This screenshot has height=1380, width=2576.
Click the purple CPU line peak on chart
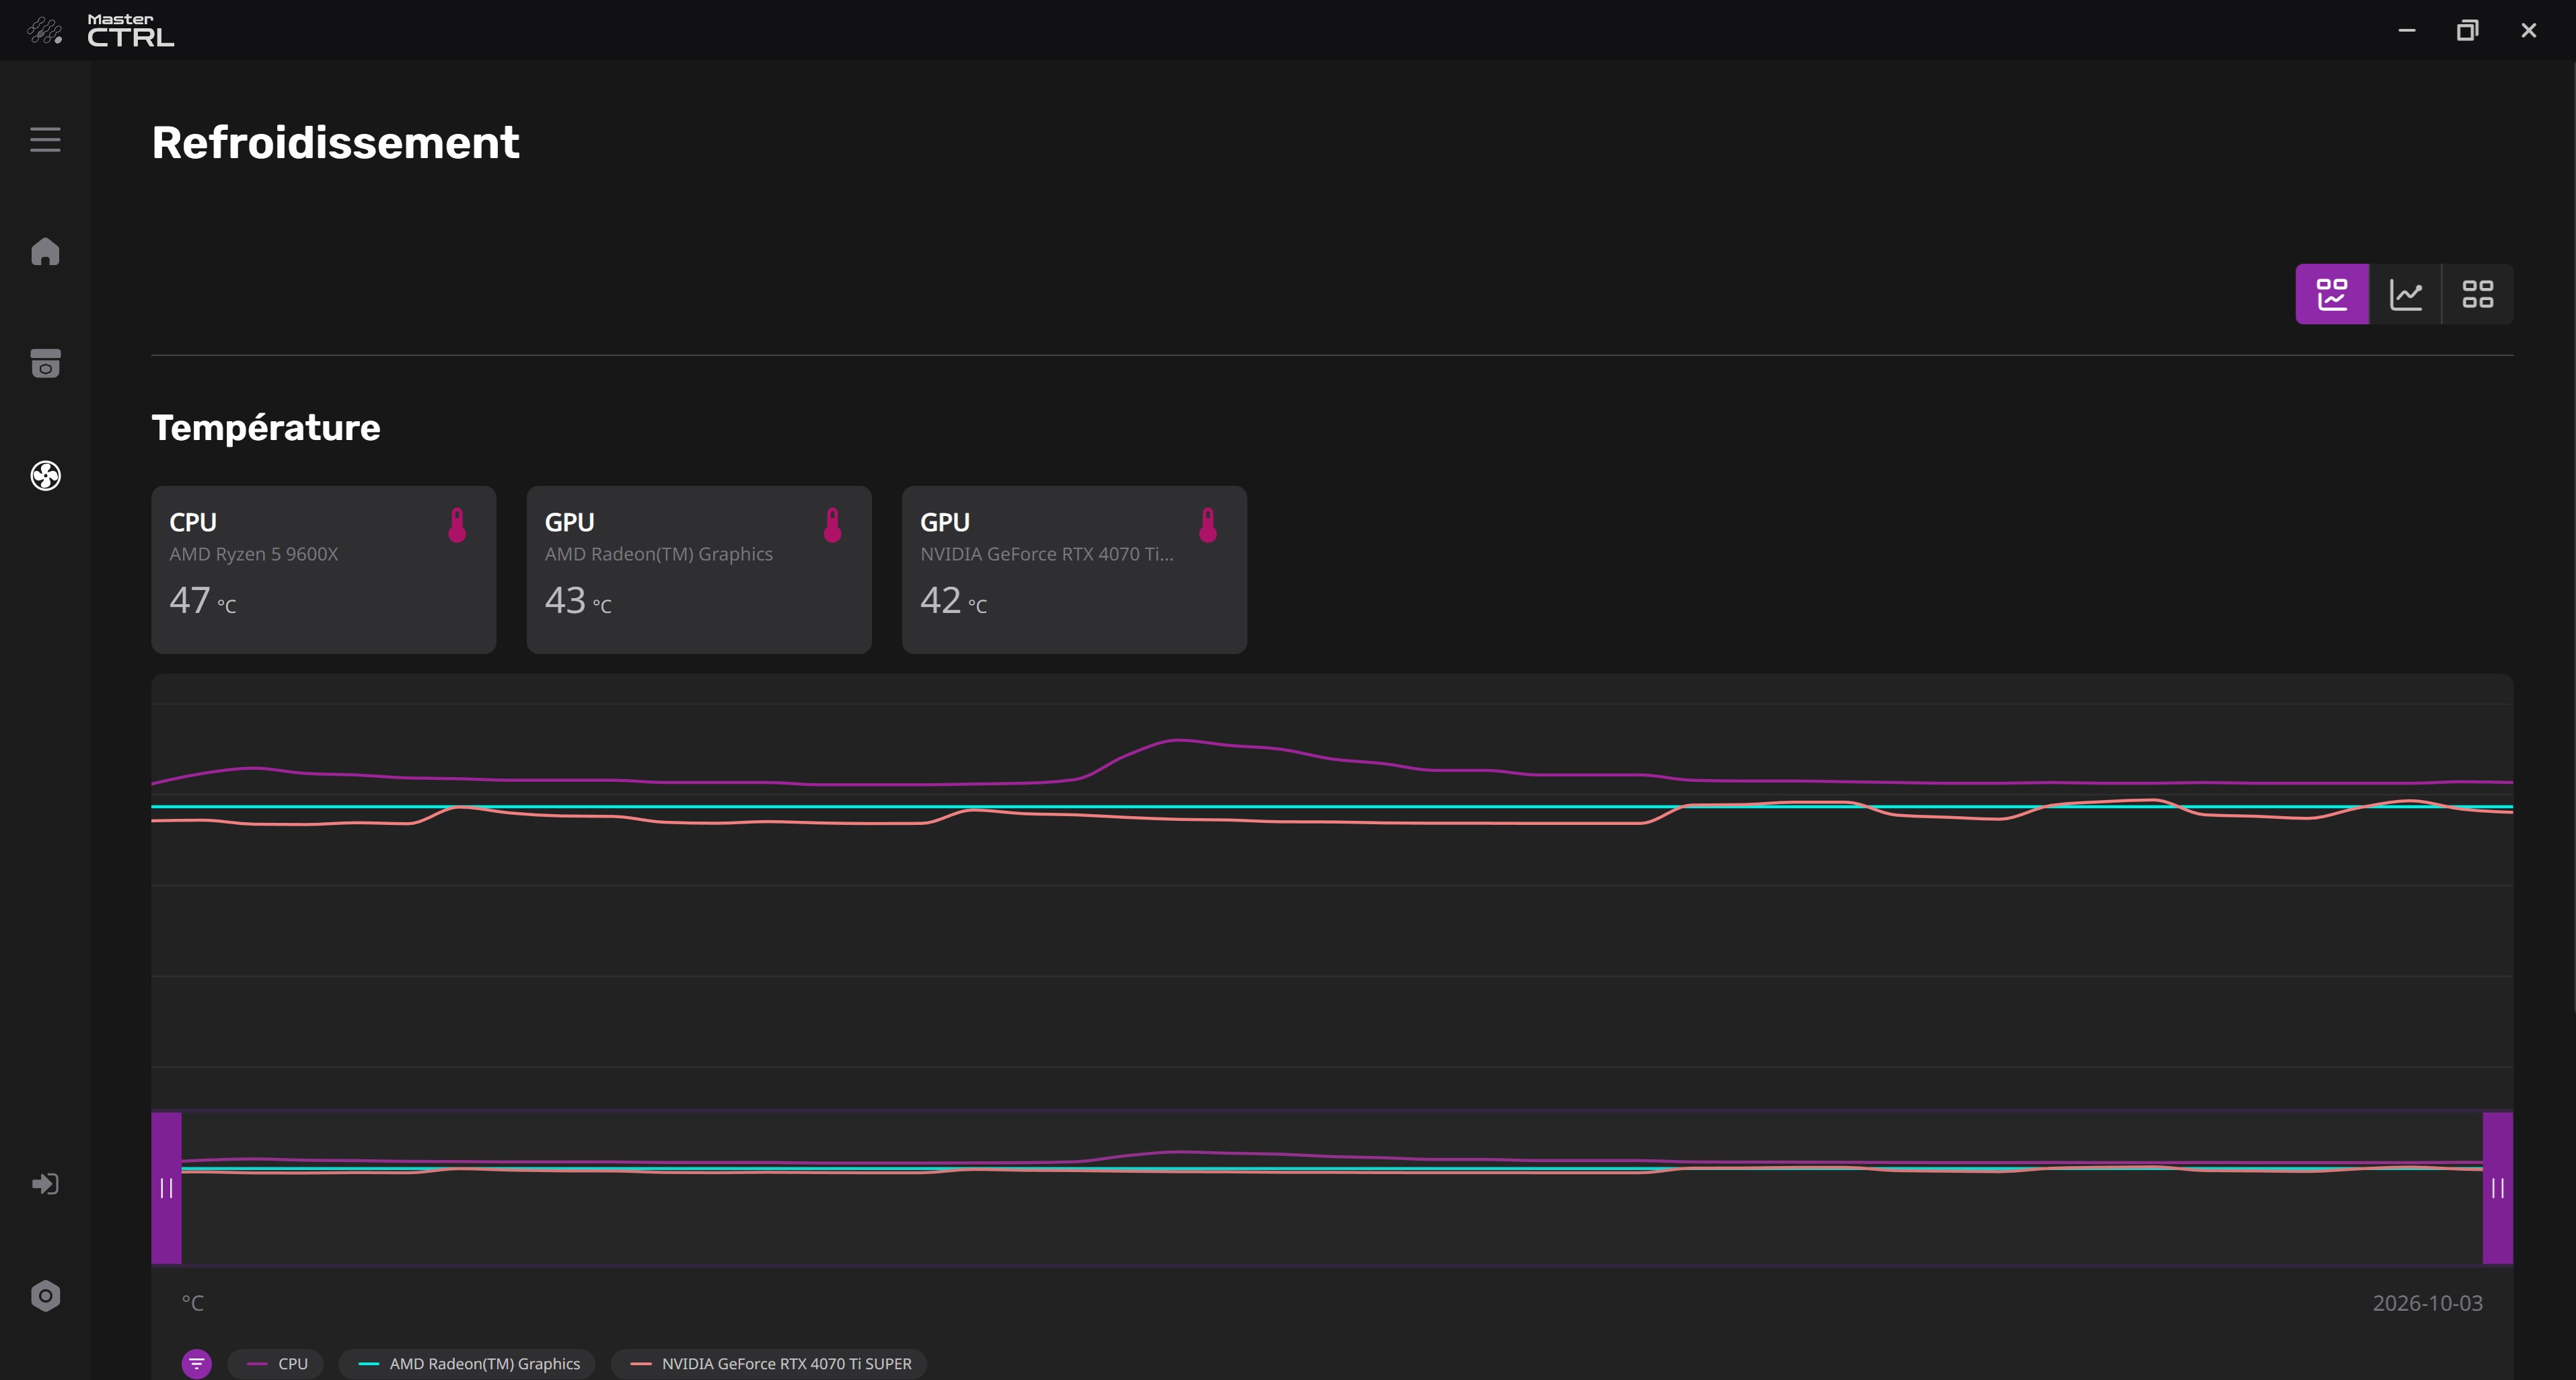click(1178, 740)
